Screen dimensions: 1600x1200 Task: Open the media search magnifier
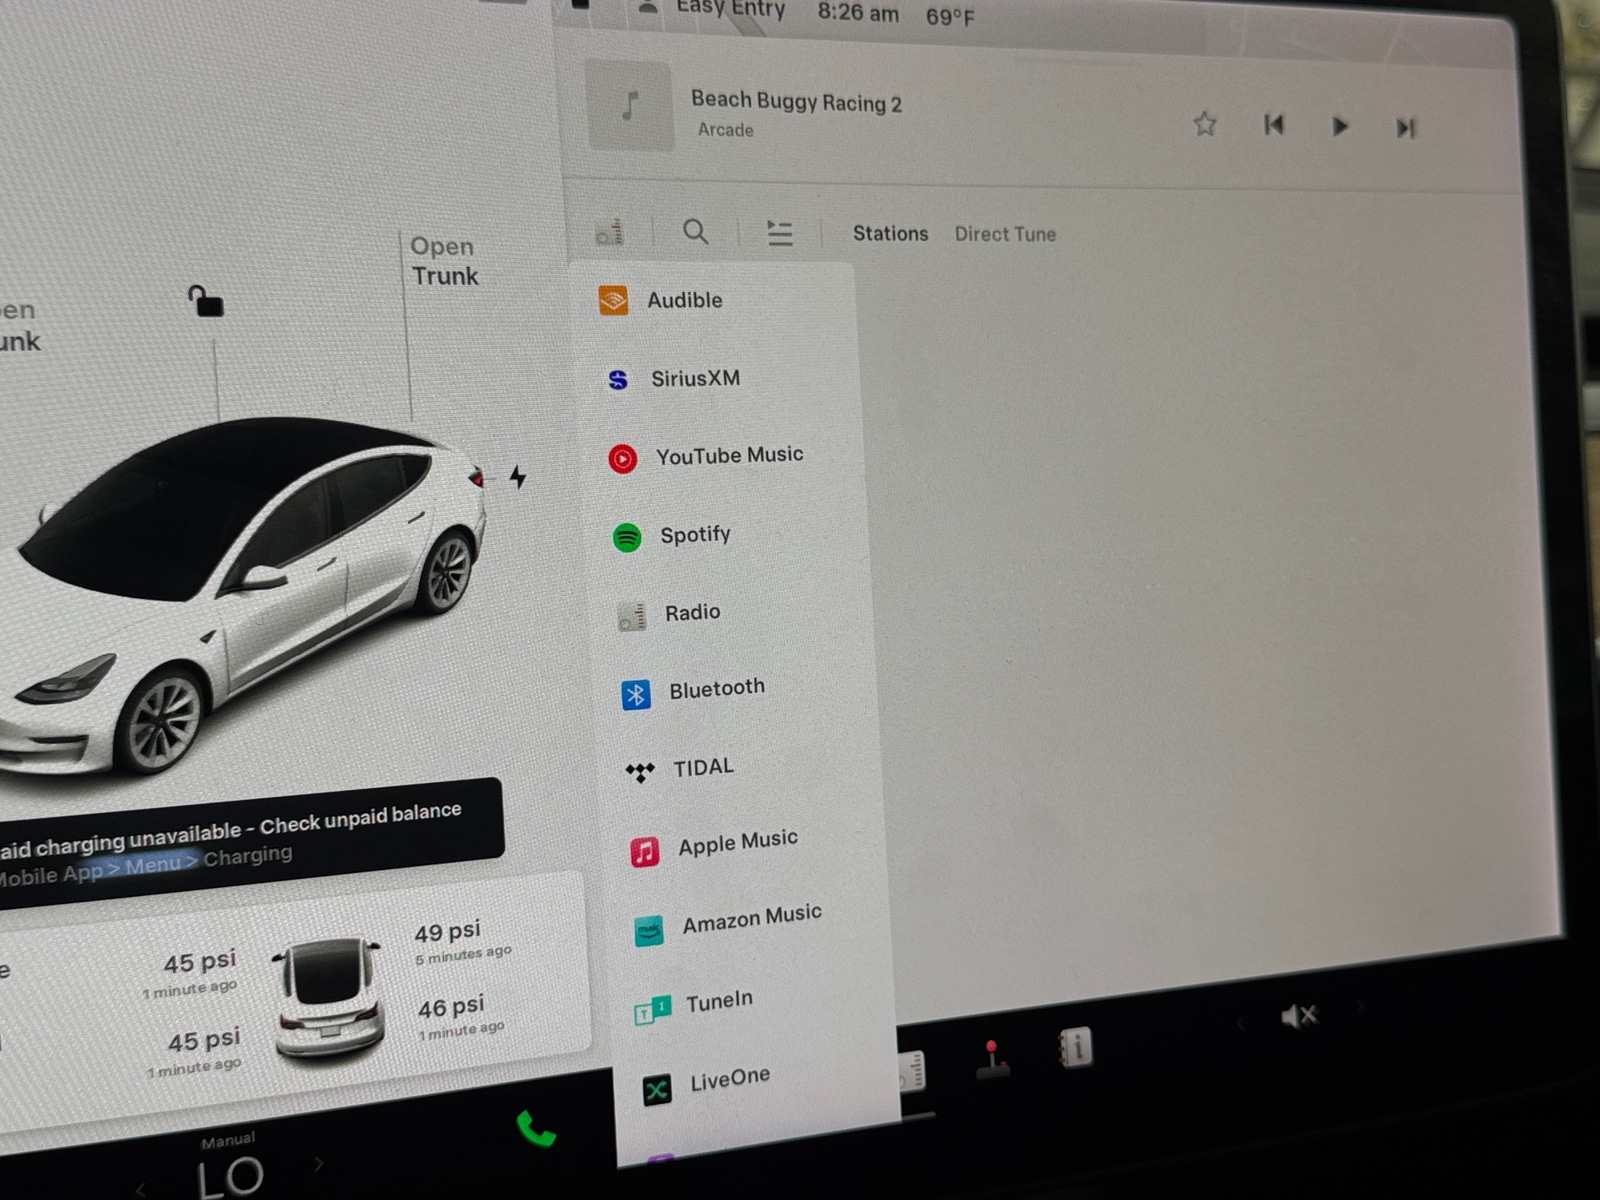(x=695, y=232)
